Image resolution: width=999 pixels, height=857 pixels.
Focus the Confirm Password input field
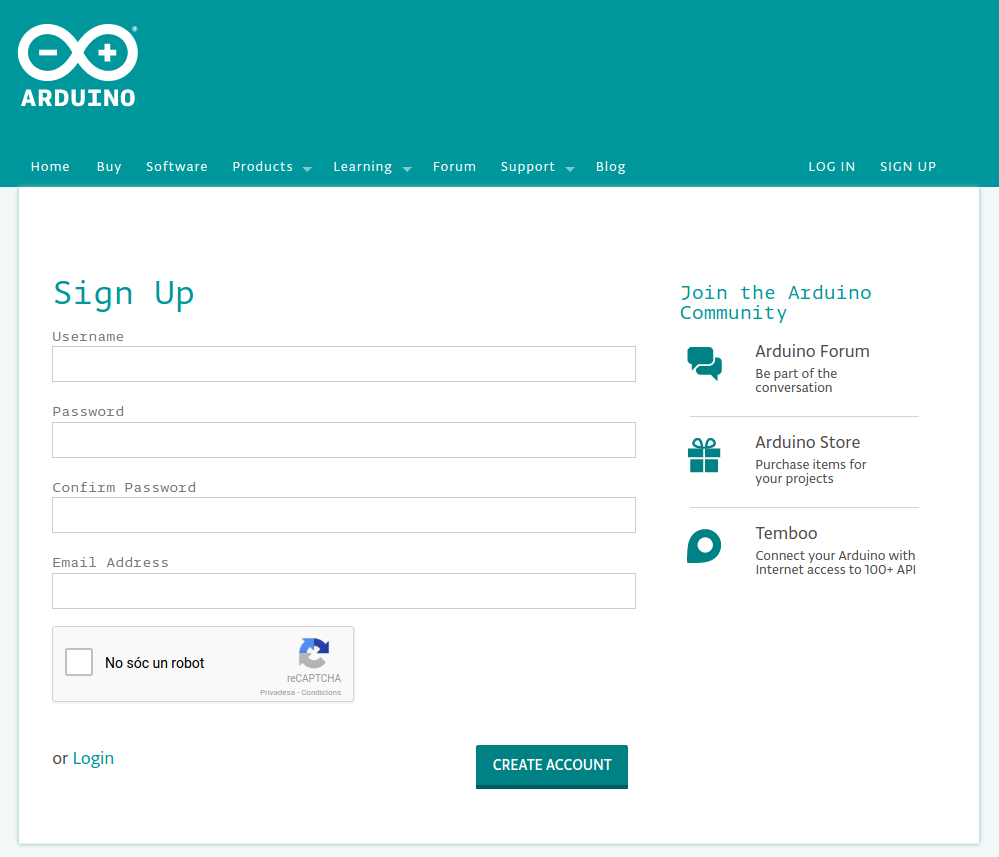tap(344, 515)
